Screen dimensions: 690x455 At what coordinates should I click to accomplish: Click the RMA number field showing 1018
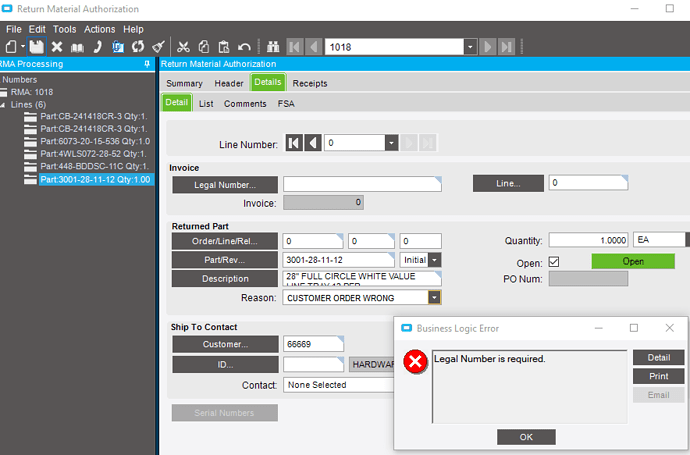(394, 47)
